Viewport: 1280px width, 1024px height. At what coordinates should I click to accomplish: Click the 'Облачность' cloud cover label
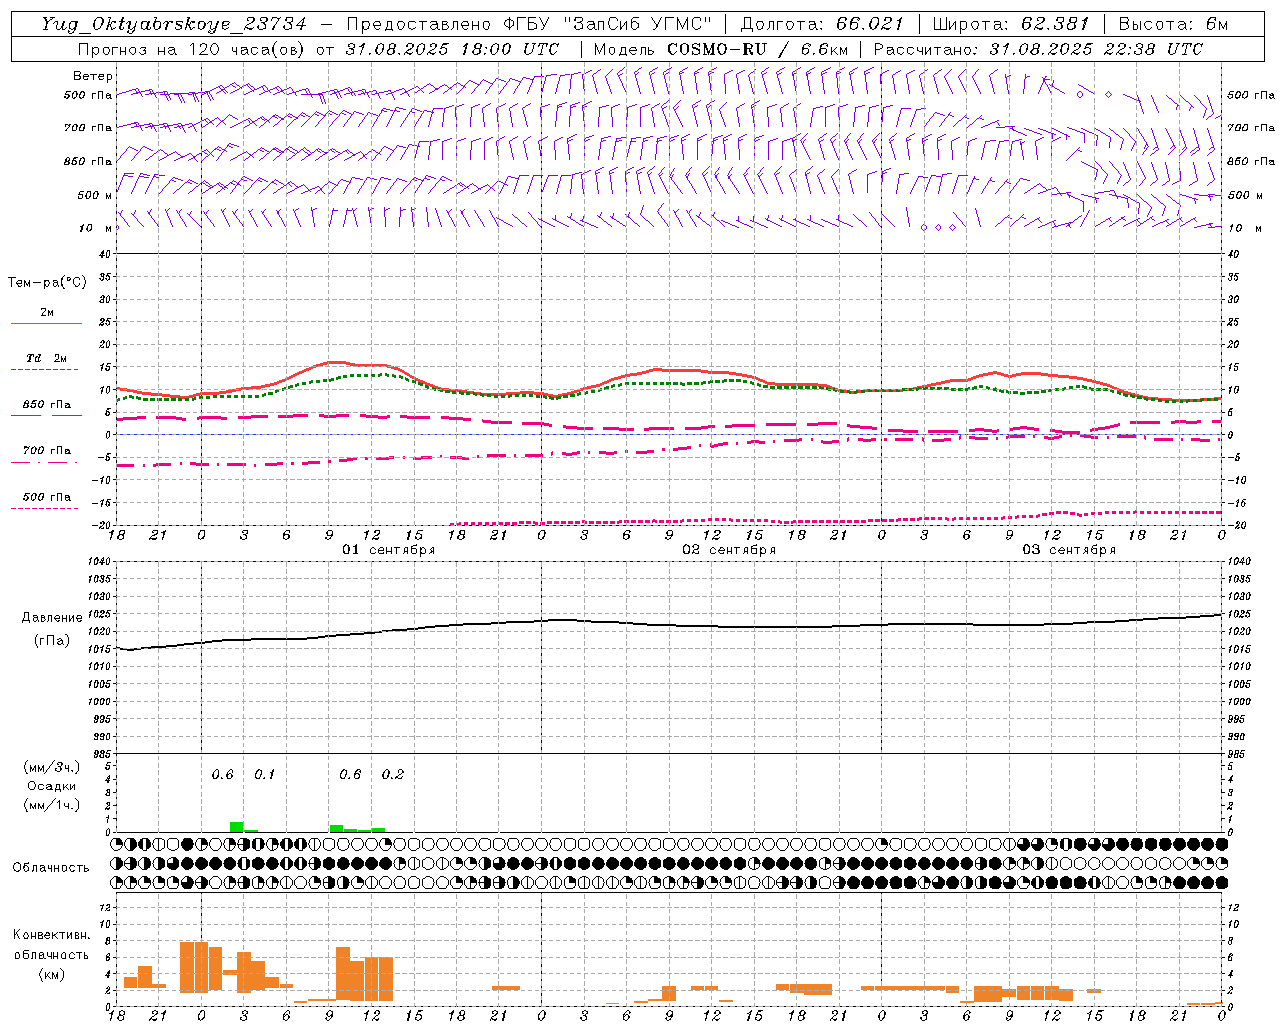51,868
